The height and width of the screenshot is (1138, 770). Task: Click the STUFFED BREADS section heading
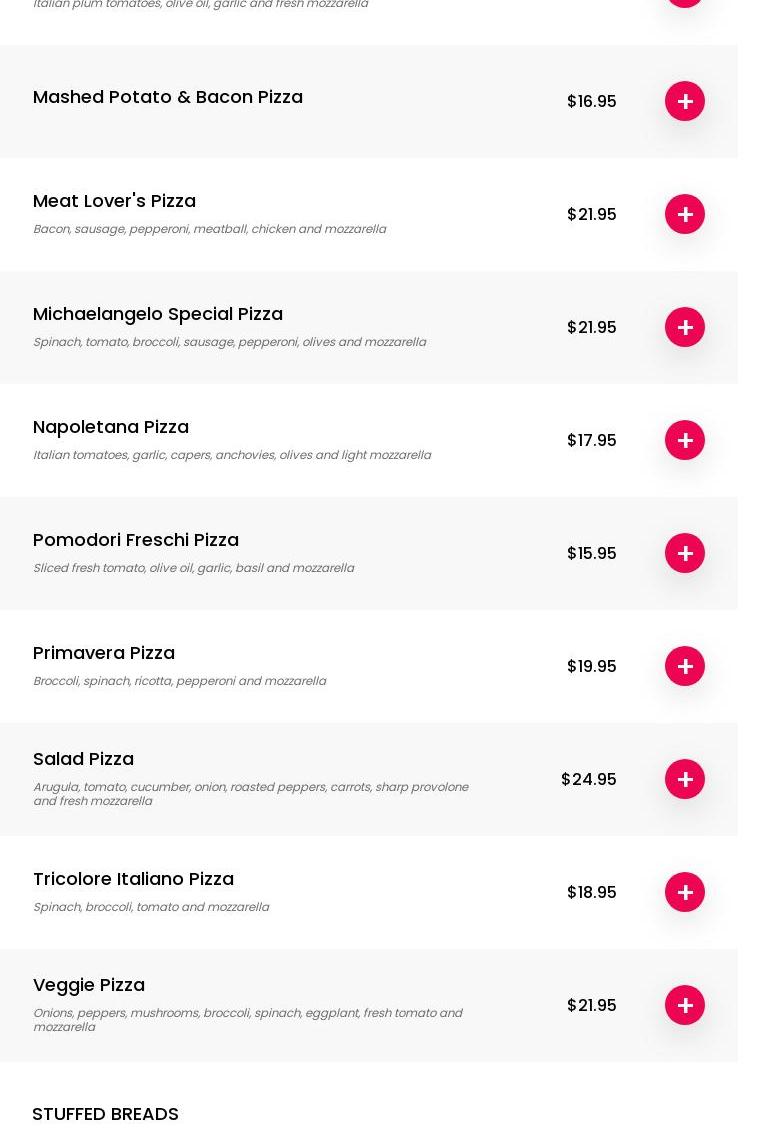pyautogui.click(x=105, y=1114)
